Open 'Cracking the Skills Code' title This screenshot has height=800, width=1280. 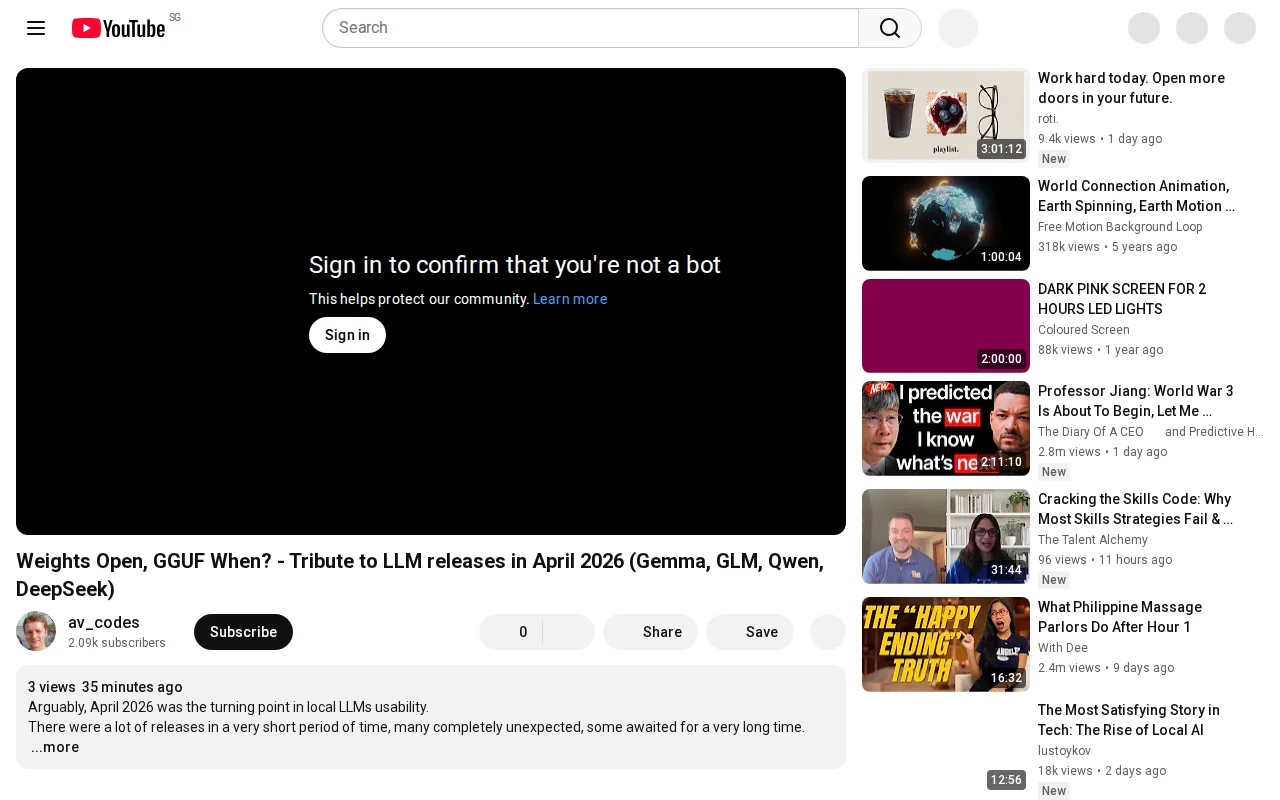[x=1135, y=509]
